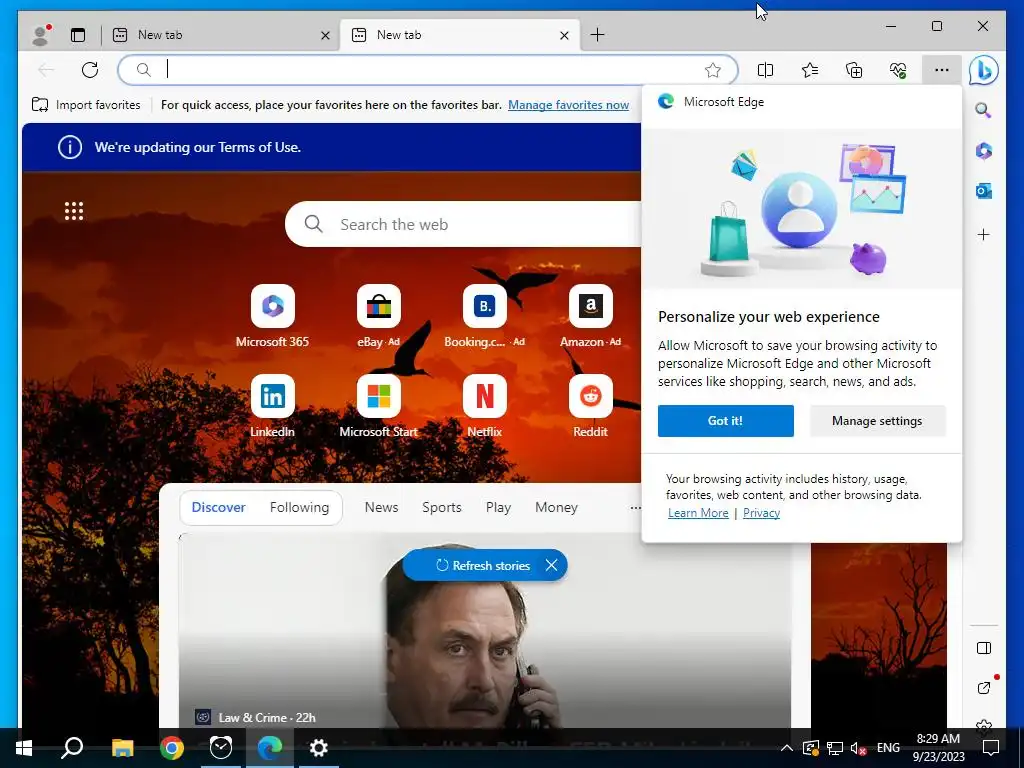
Task: Select the Discover feed tab
Action: pos(219,507)
